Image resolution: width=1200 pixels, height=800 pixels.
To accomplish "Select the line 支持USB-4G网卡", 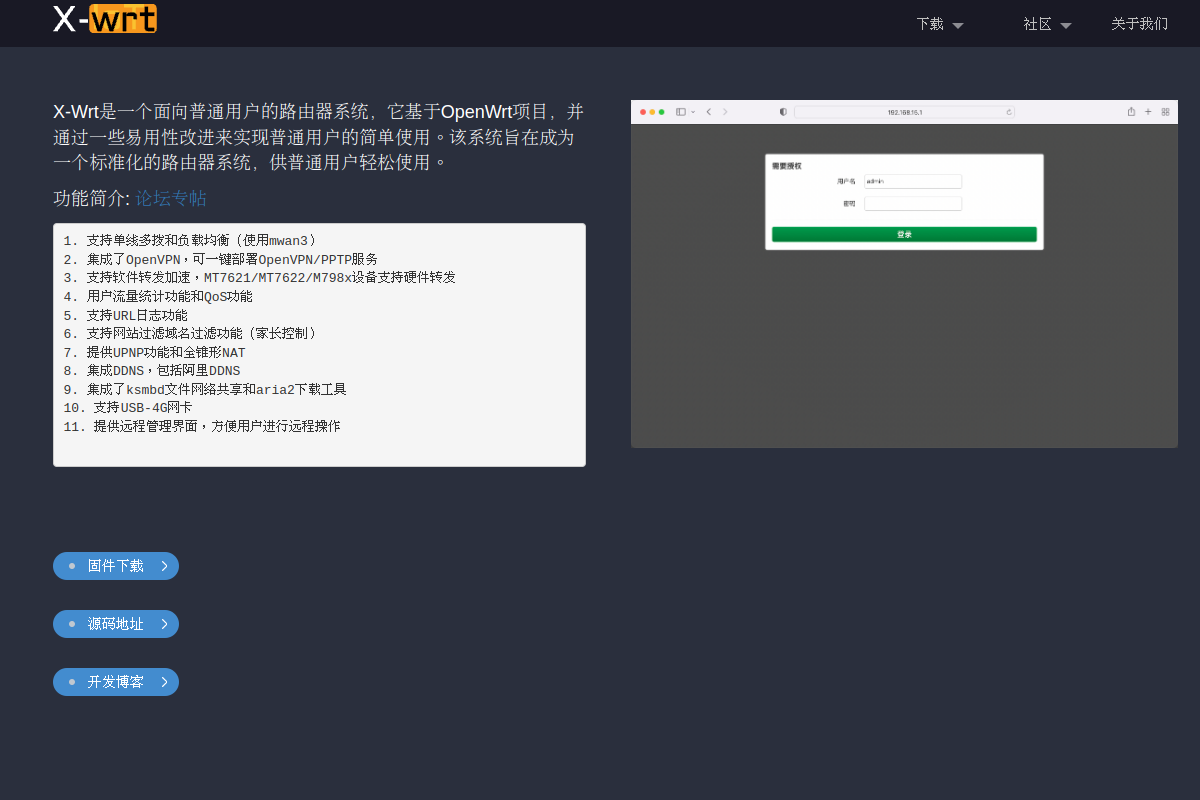I will coord(128,408).
